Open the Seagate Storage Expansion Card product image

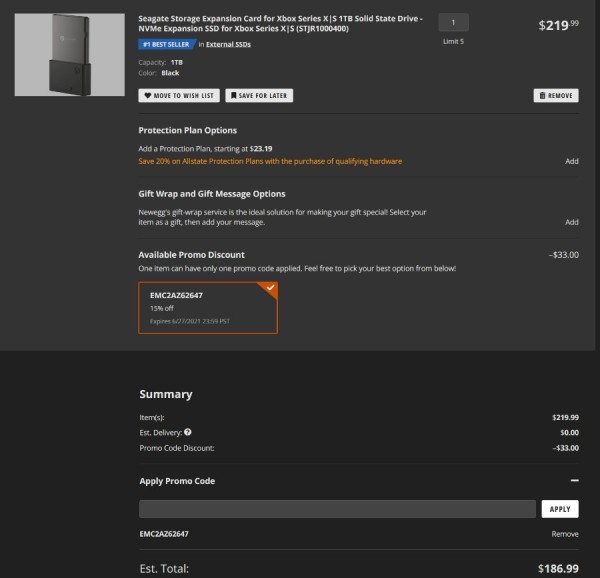(70, 55)
